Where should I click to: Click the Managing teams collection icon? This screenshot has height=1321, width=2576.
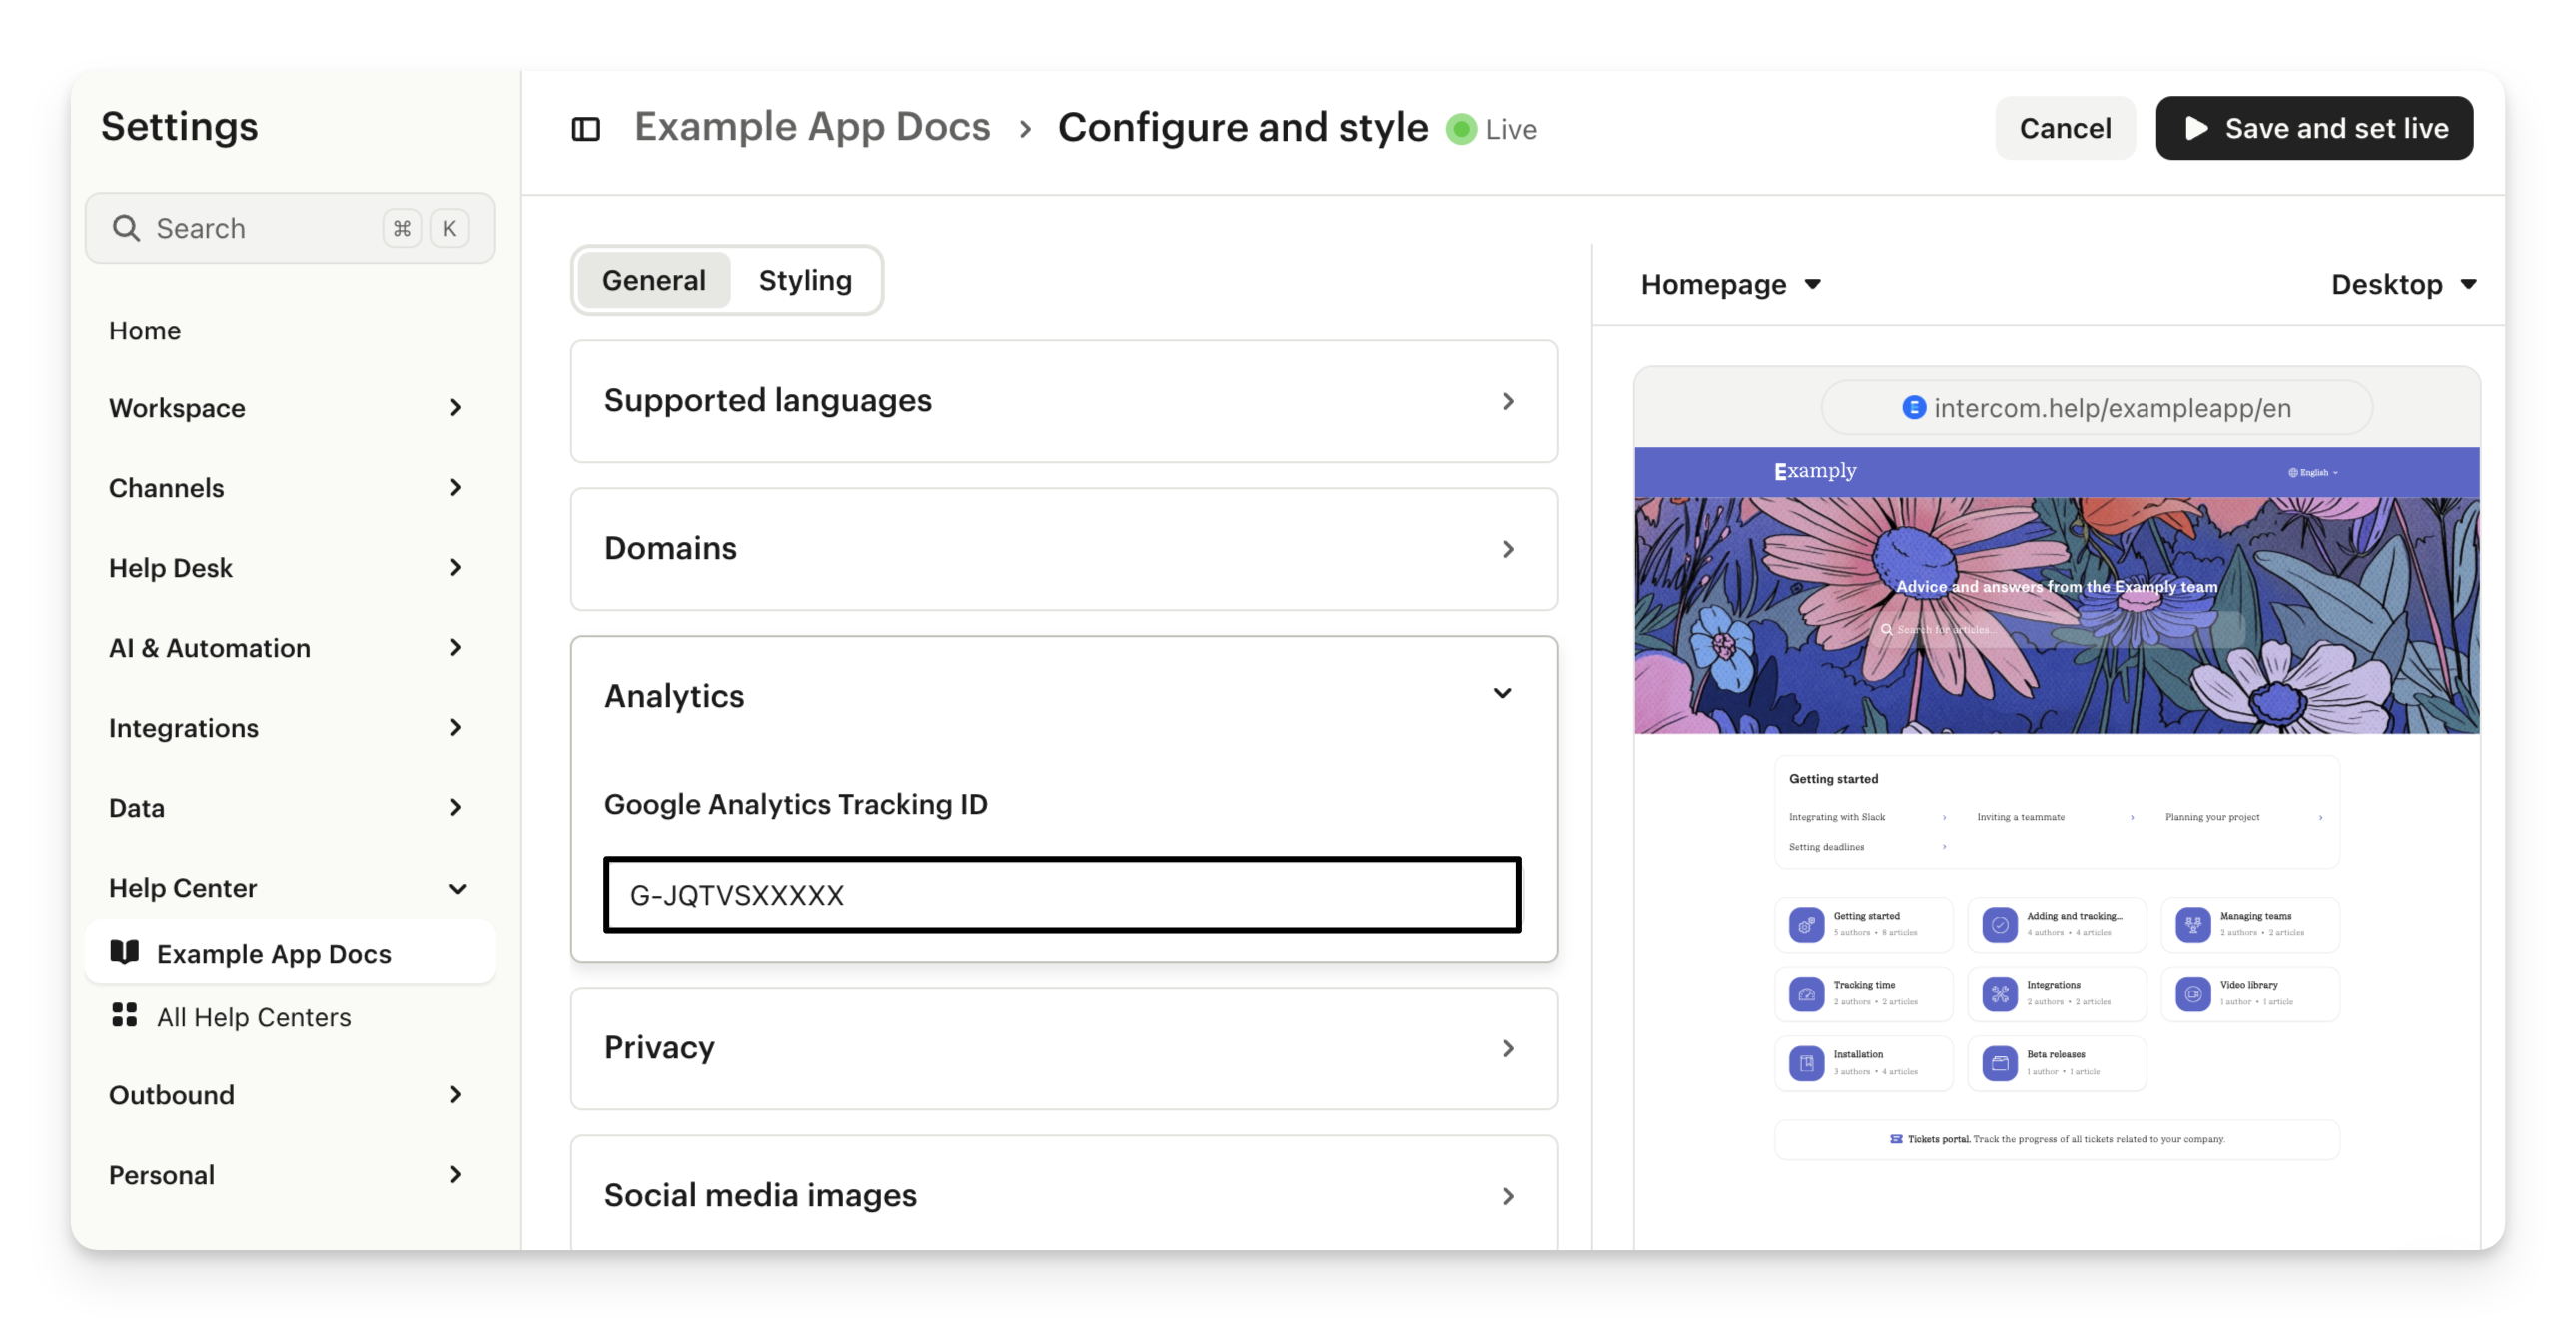tap(2192, 924)
